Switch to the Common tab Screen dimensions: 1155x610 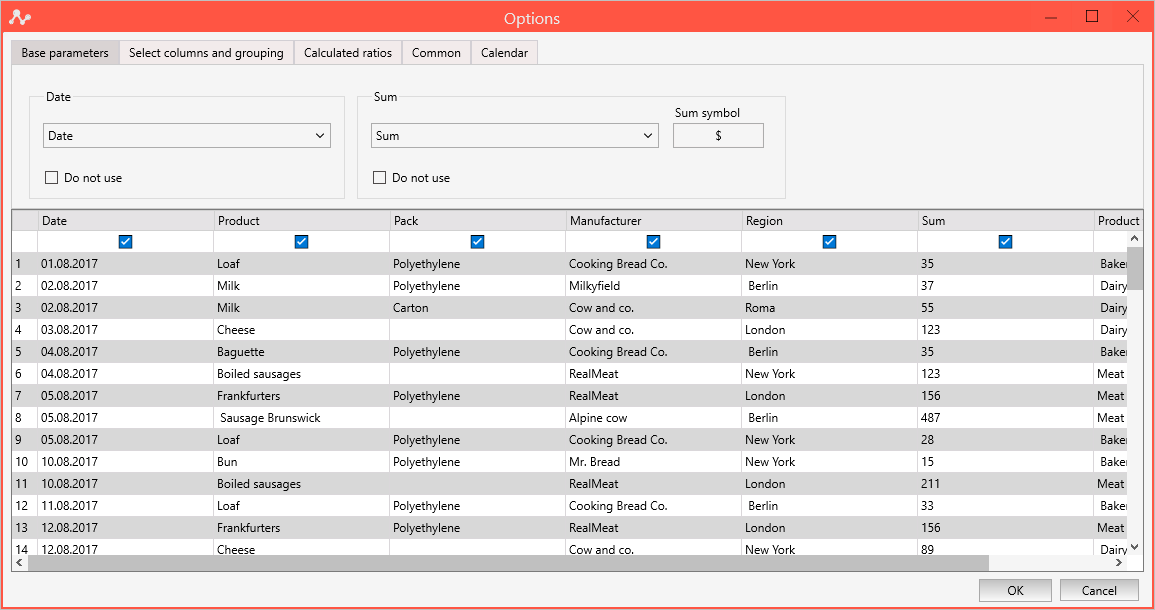[436, 53]
